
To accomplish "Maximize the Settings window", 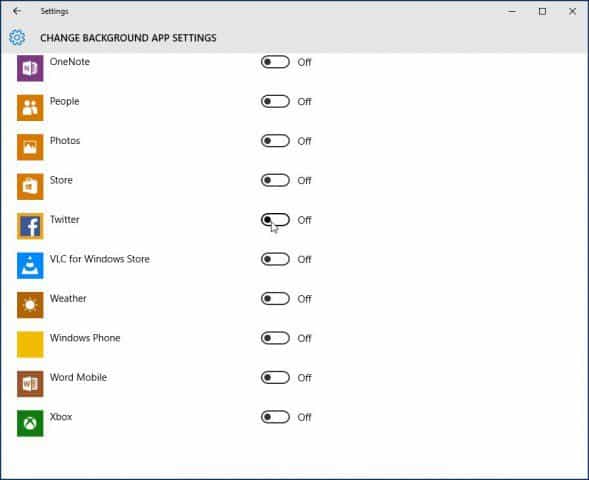I will [x=542, y=12].
